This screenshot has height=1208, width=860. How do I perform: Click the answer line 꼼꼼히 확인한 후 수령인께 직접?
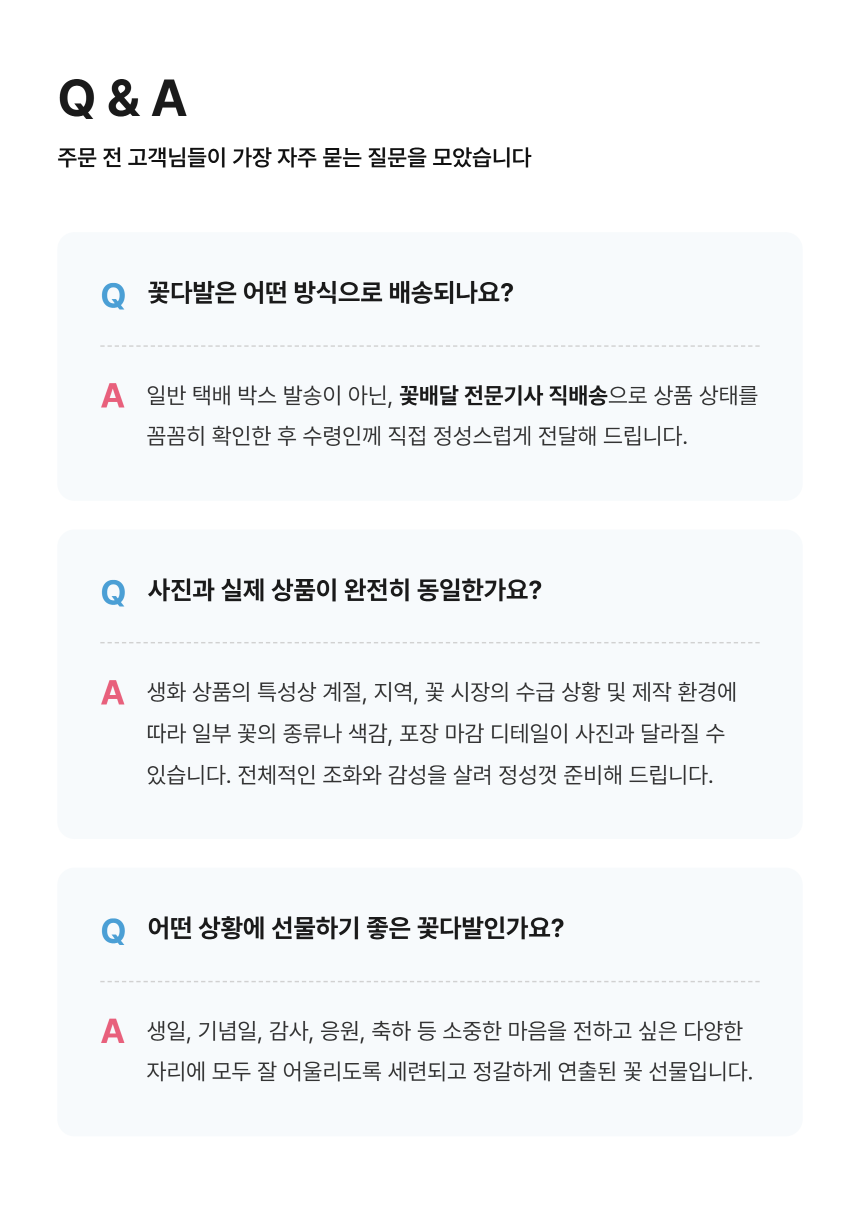[417, 437]
